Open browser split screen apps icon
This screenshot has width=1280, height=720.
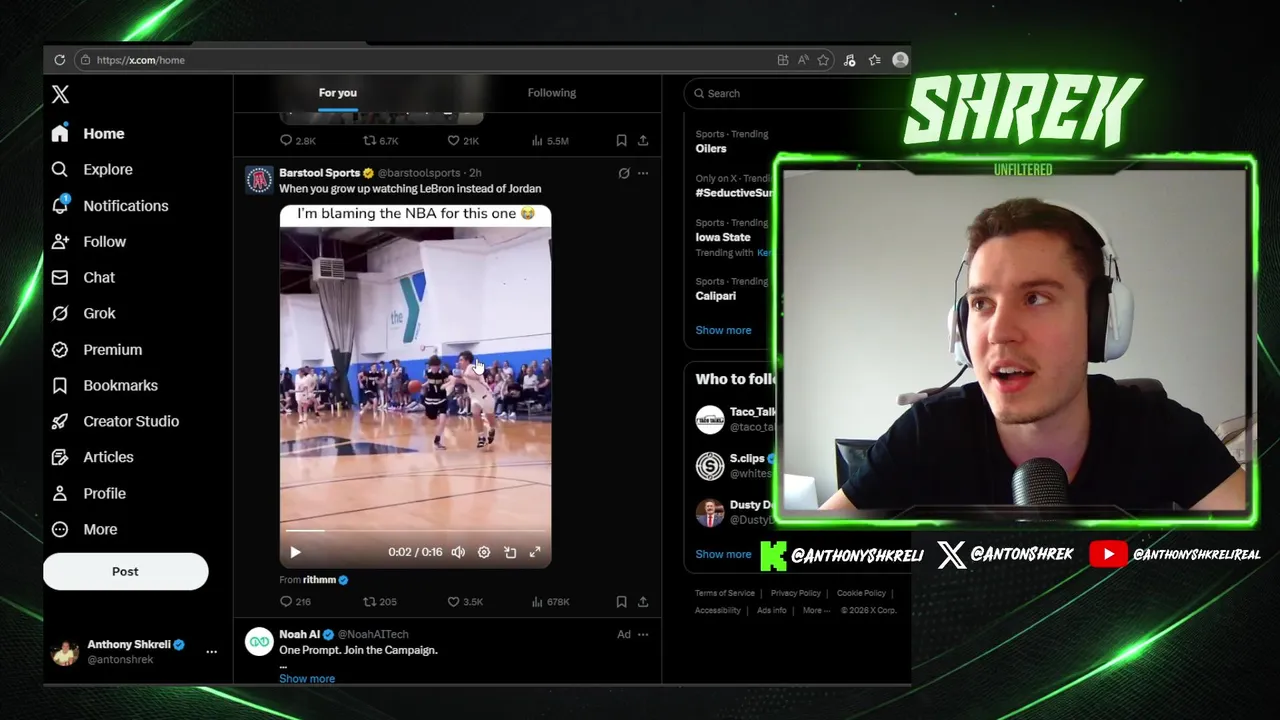point(783,60)
